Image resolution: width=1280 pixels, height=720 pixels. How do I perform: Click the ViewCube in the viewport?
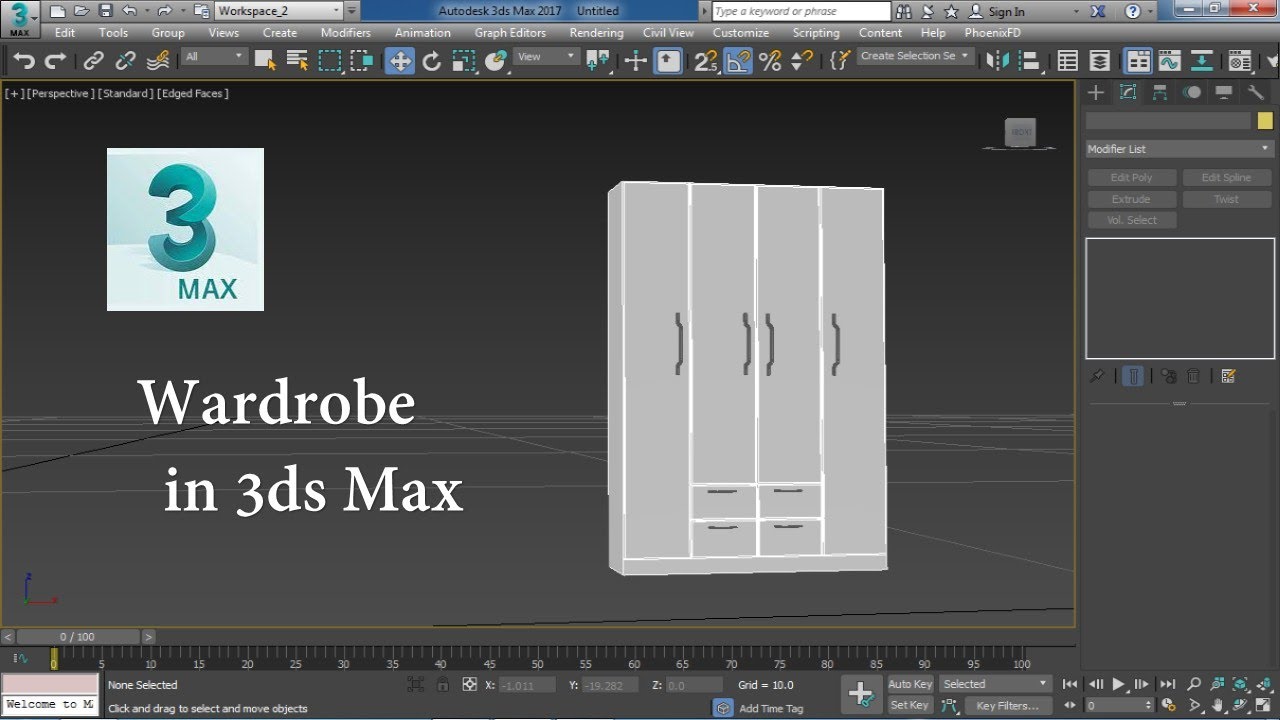coord(1020,132)
